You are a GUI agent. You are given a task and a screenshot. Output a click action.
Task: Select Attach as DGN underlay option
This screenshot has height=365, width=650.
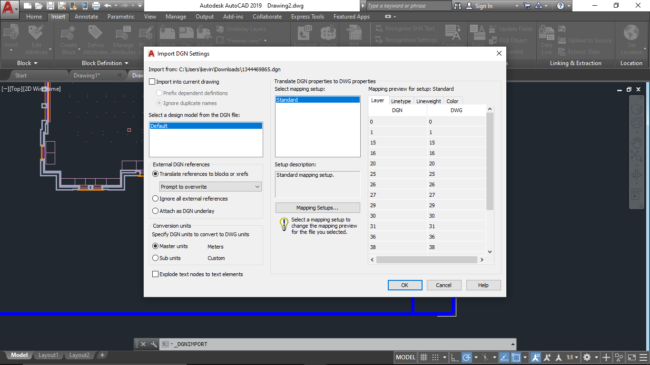(155, 211)
